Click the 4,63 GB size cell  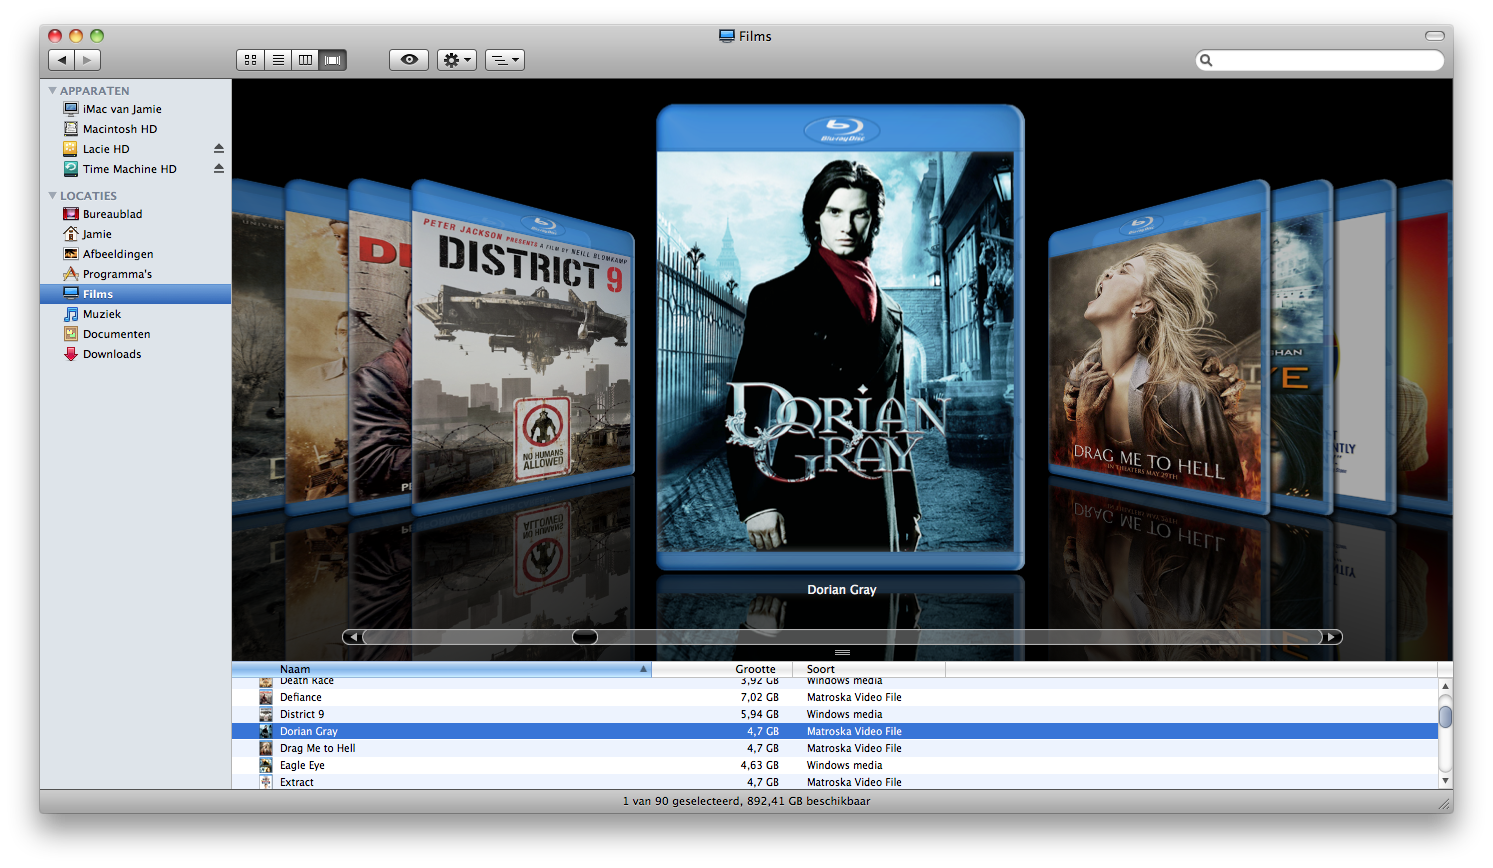click(759, 765)
